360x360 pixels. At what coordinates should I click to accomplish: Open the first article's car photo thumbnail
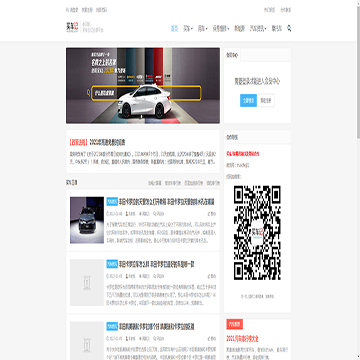(87, 220)
